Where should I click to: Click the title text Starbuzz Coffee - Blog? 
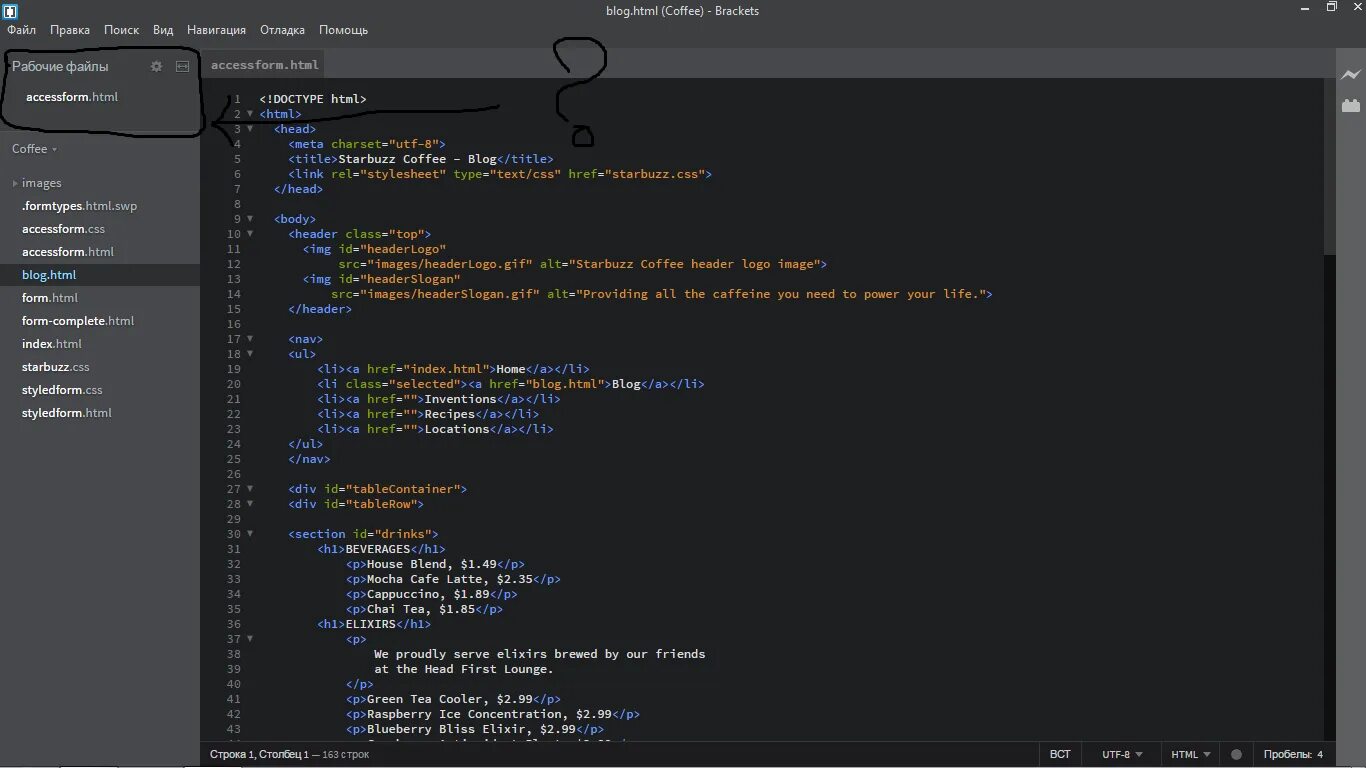click(417, 159)
